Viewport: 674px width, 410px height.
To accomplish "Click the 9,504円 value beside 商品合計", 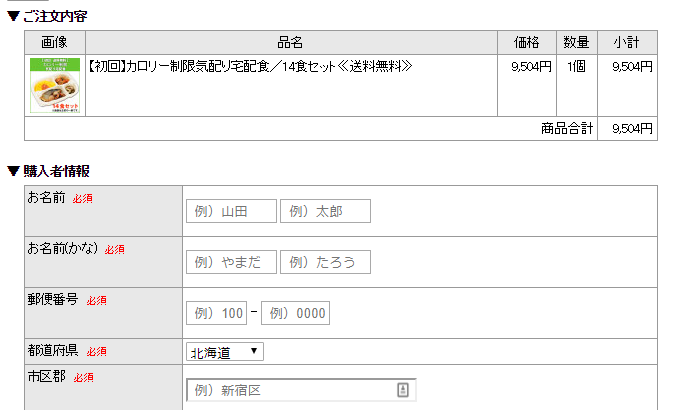I will pyautogui.click(x=632, y=129).
